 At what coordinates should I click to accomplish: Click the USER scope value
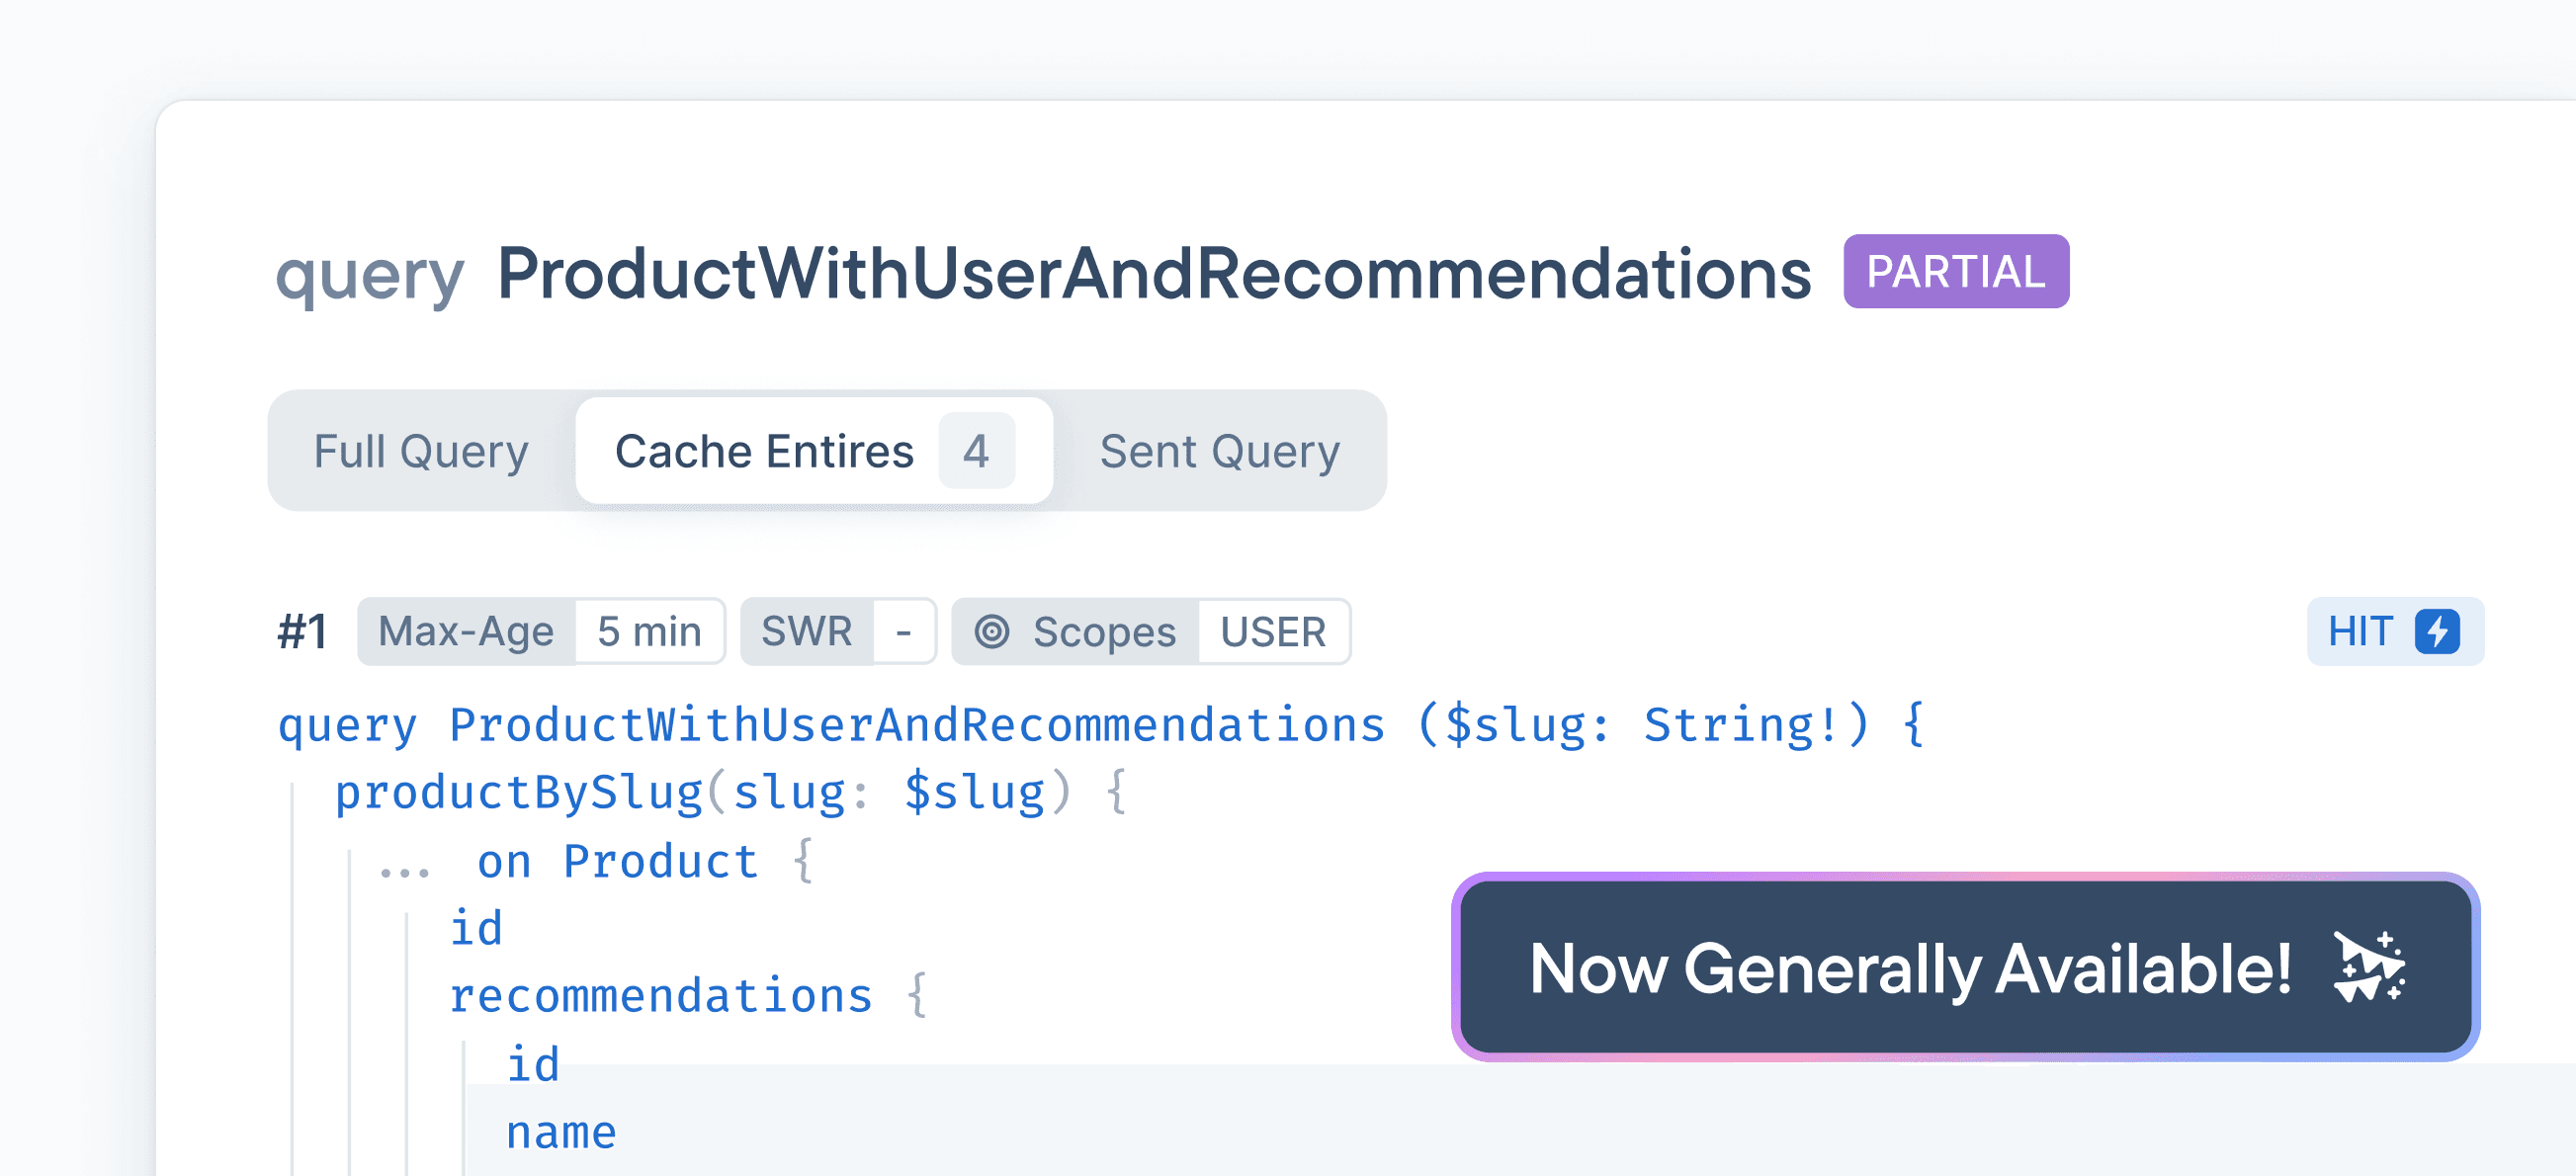coord(1273,632)
